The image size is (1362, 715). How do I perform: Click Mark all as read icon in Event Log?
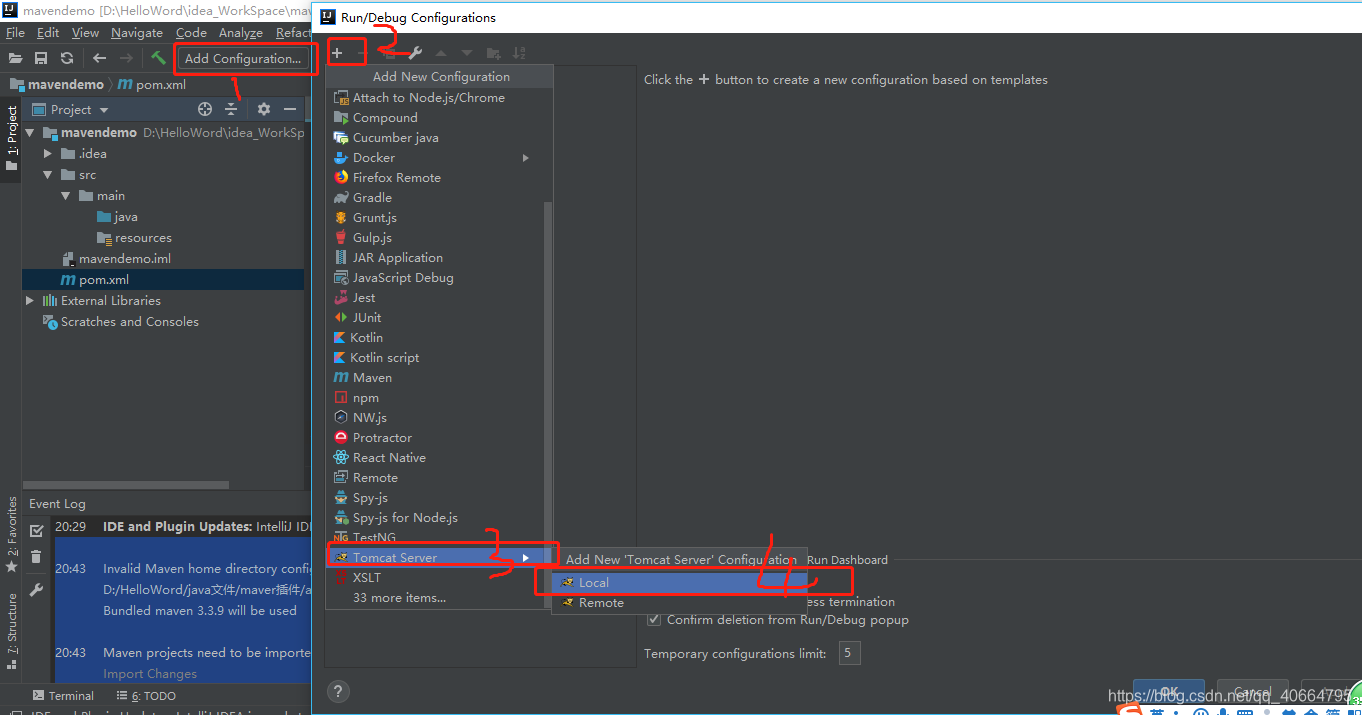(x=37, y=530)
